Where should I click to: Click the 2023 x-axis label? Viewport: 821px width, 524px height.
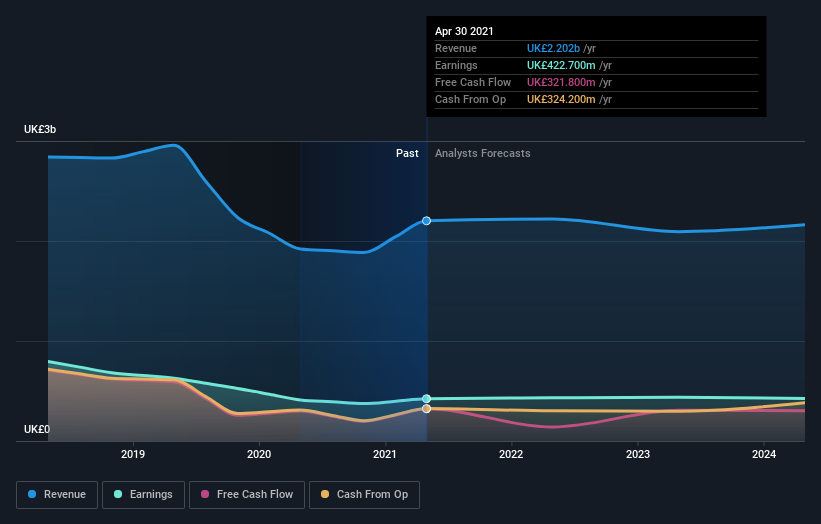coord(638,454)
